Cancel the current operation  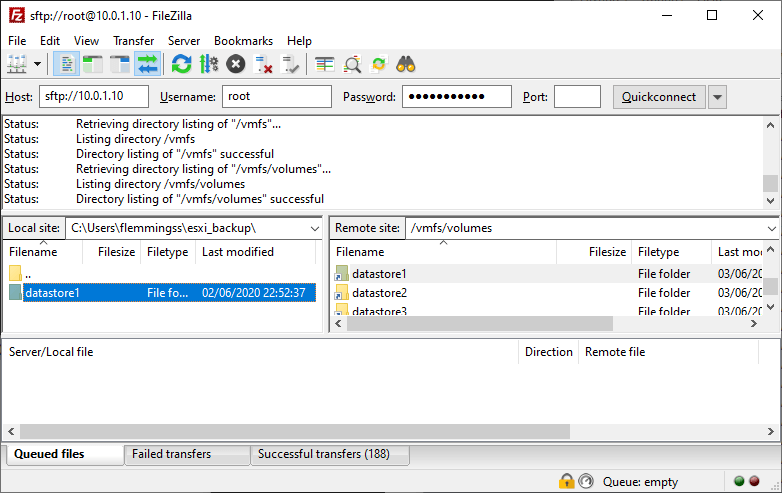(x=235, y=64)
